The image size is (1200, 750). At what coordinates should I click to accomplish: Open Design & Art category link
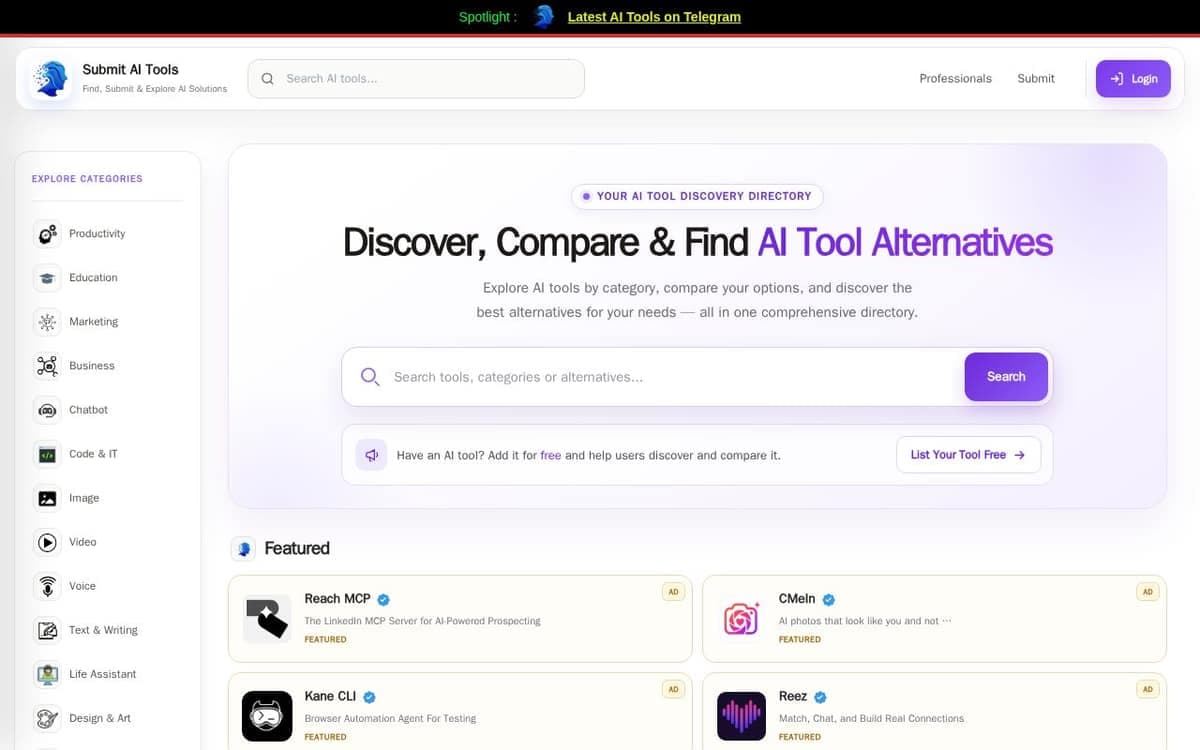pyautogui.click(x=100, y=718)
